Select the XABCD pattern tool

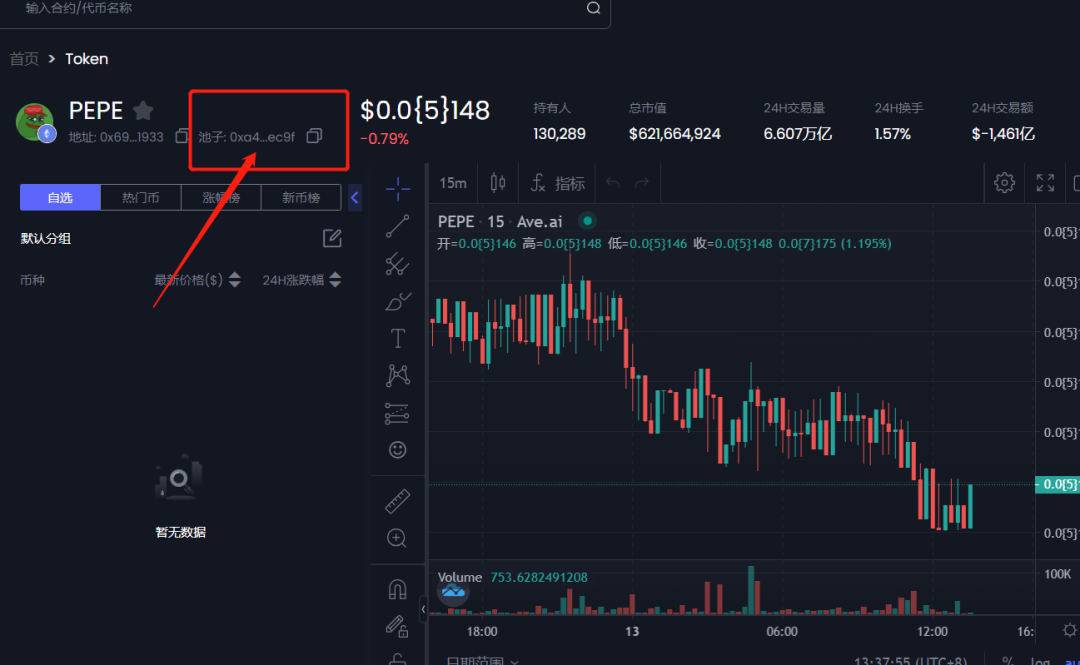coord(397,374)
